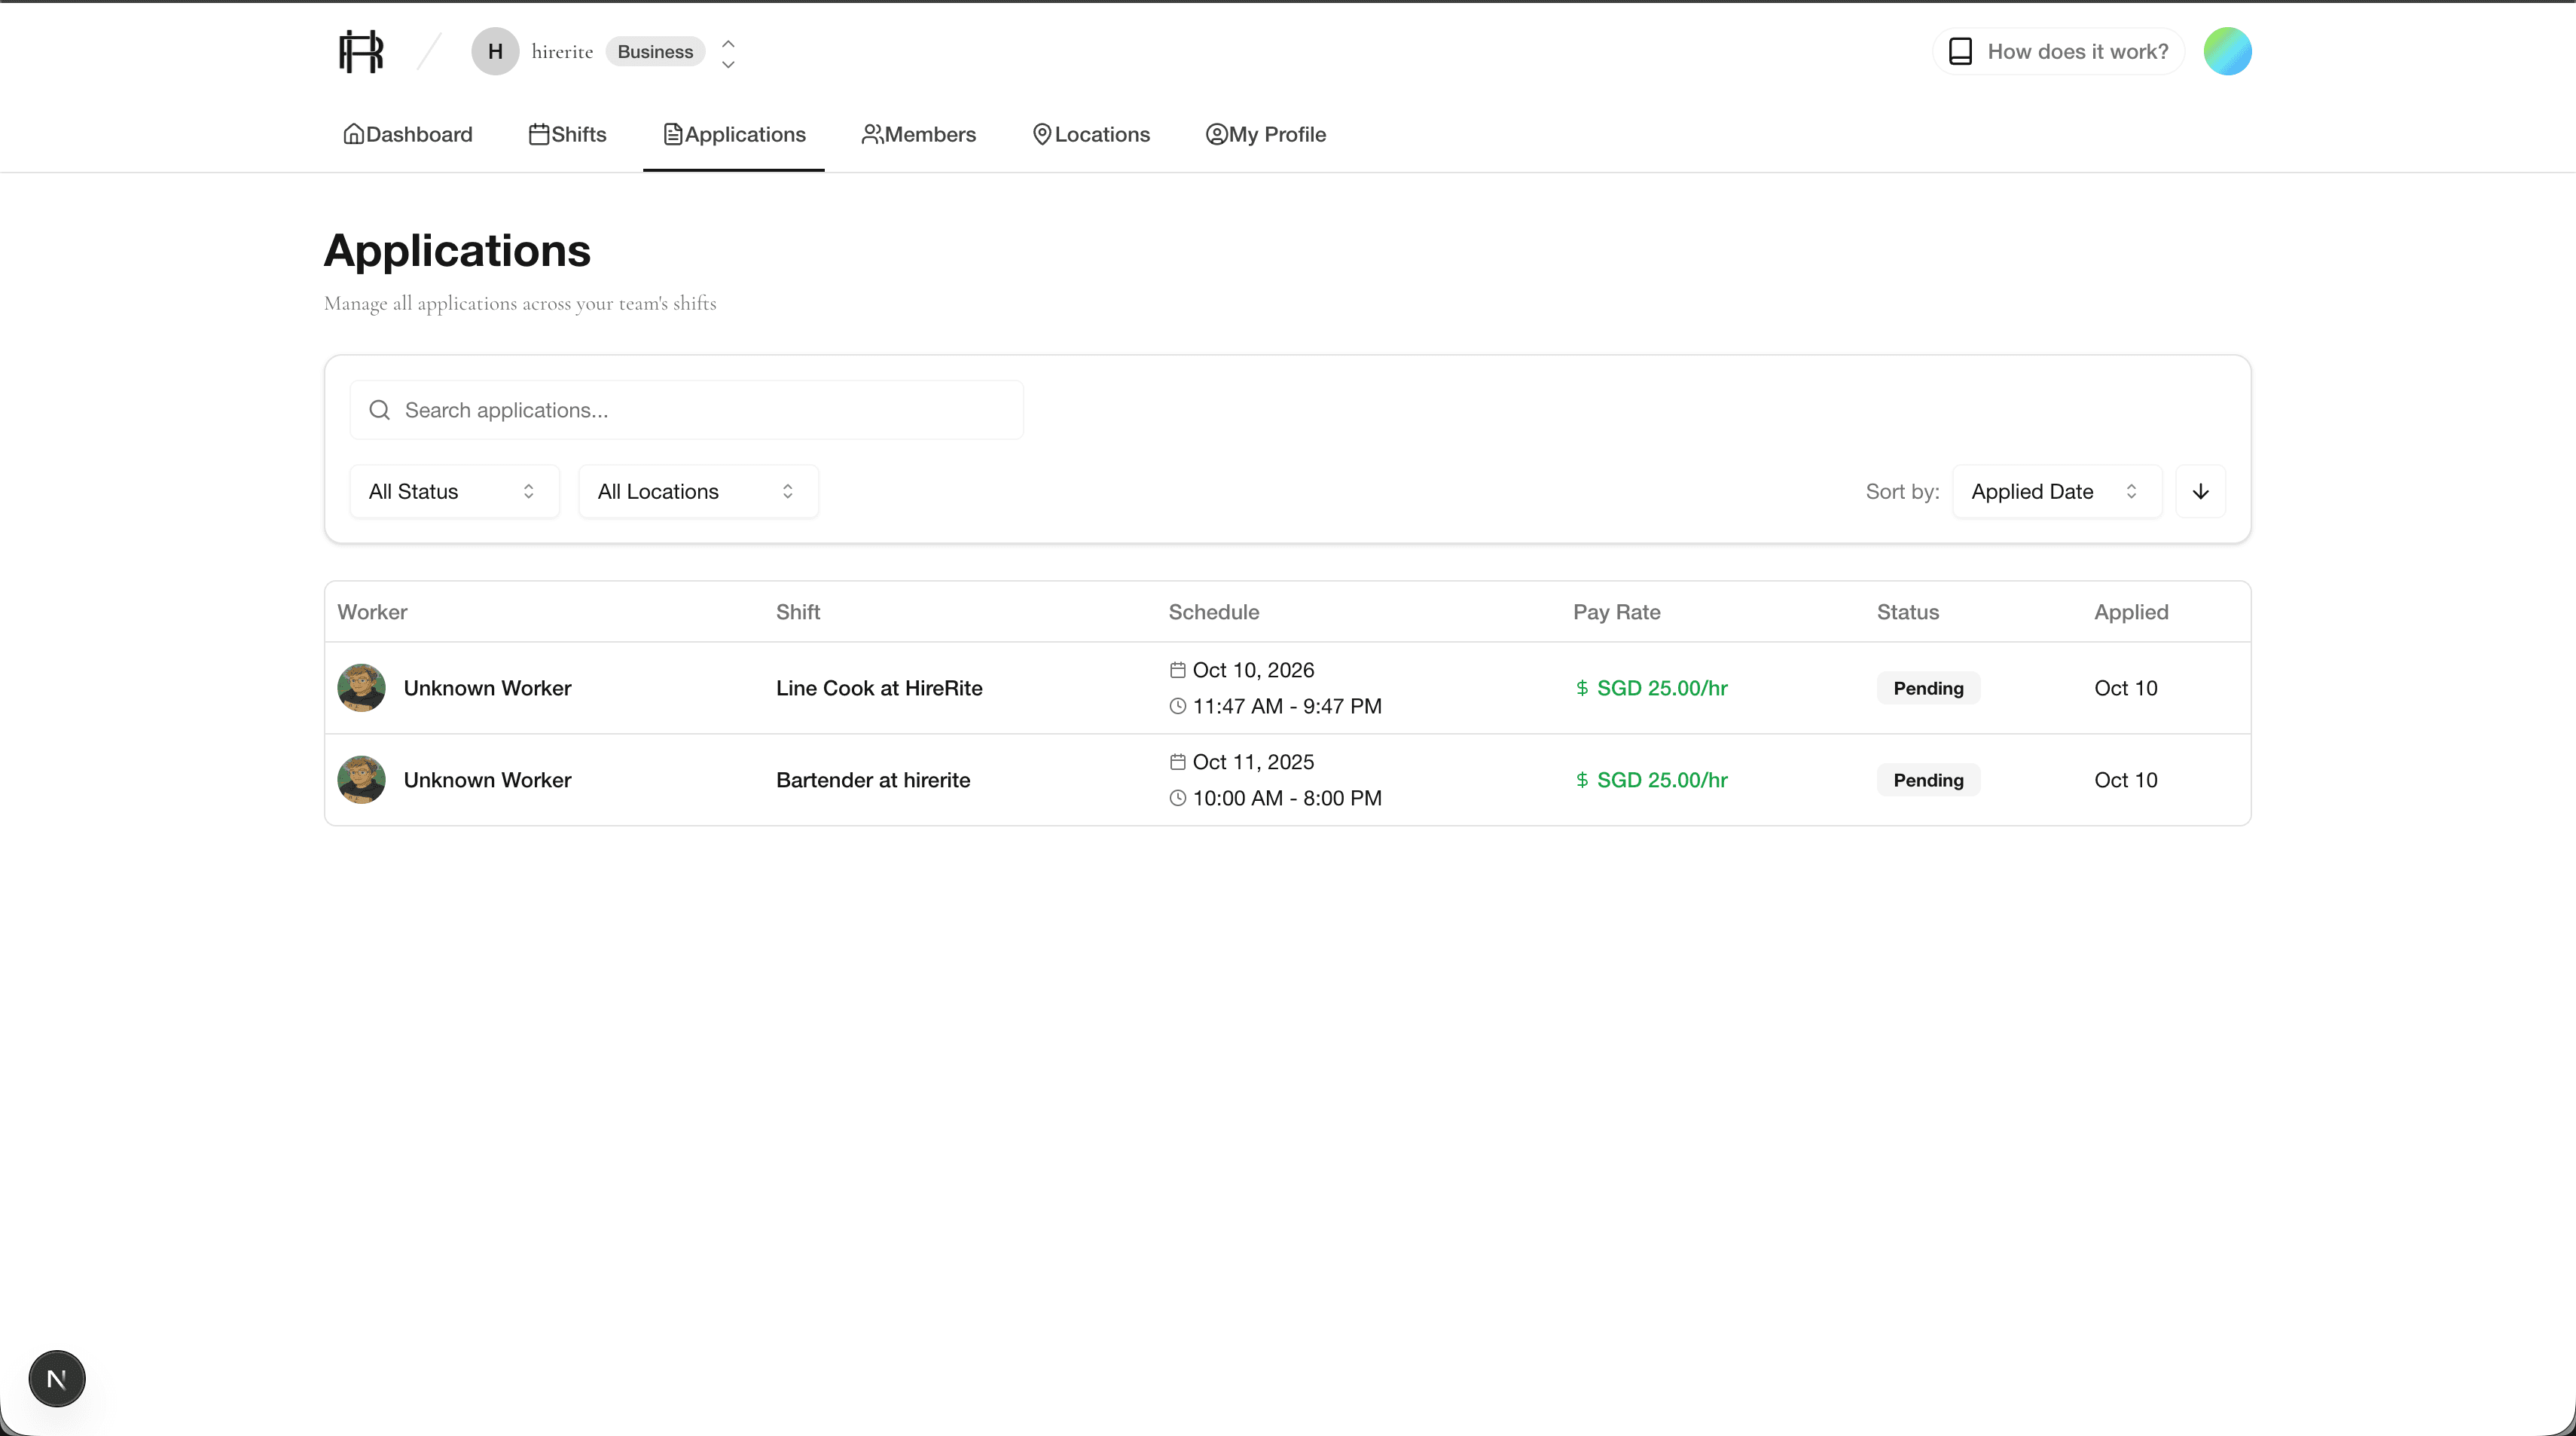The width and height of the screenshot is (2576, 1436).
Task: Click the Next.js dev tools badge
Action: click(57, 1379)
